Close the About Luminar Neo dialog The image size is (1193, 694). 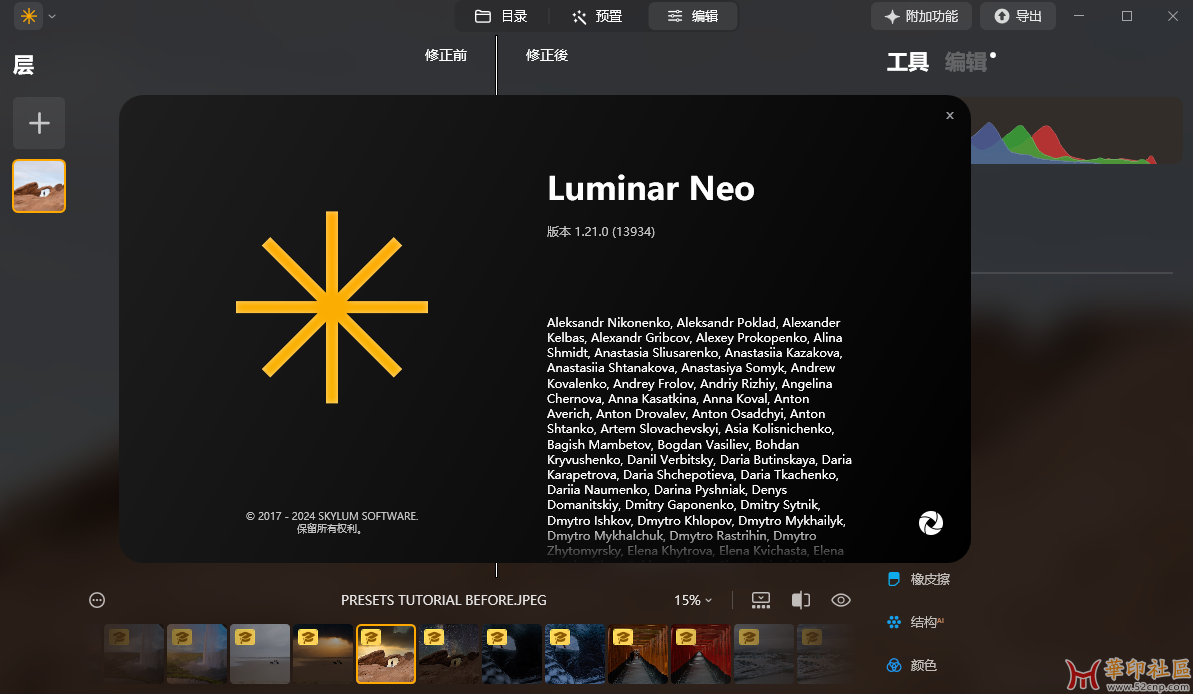(950, 116)
